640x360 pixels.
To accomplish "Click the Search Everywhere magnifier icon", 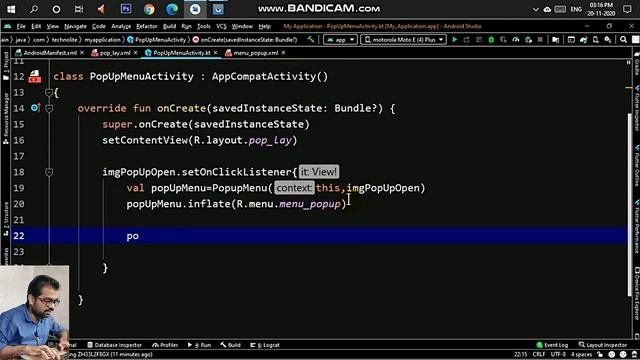I will pos(623,40).
